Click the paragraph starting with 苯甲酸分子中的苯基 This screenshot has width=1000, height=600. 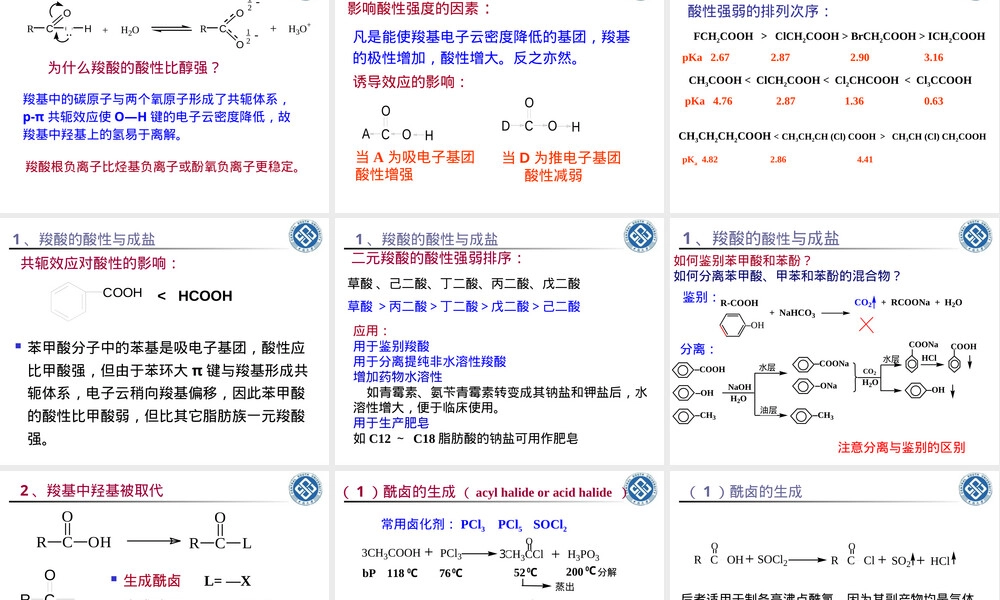click(x=167, y=393)
